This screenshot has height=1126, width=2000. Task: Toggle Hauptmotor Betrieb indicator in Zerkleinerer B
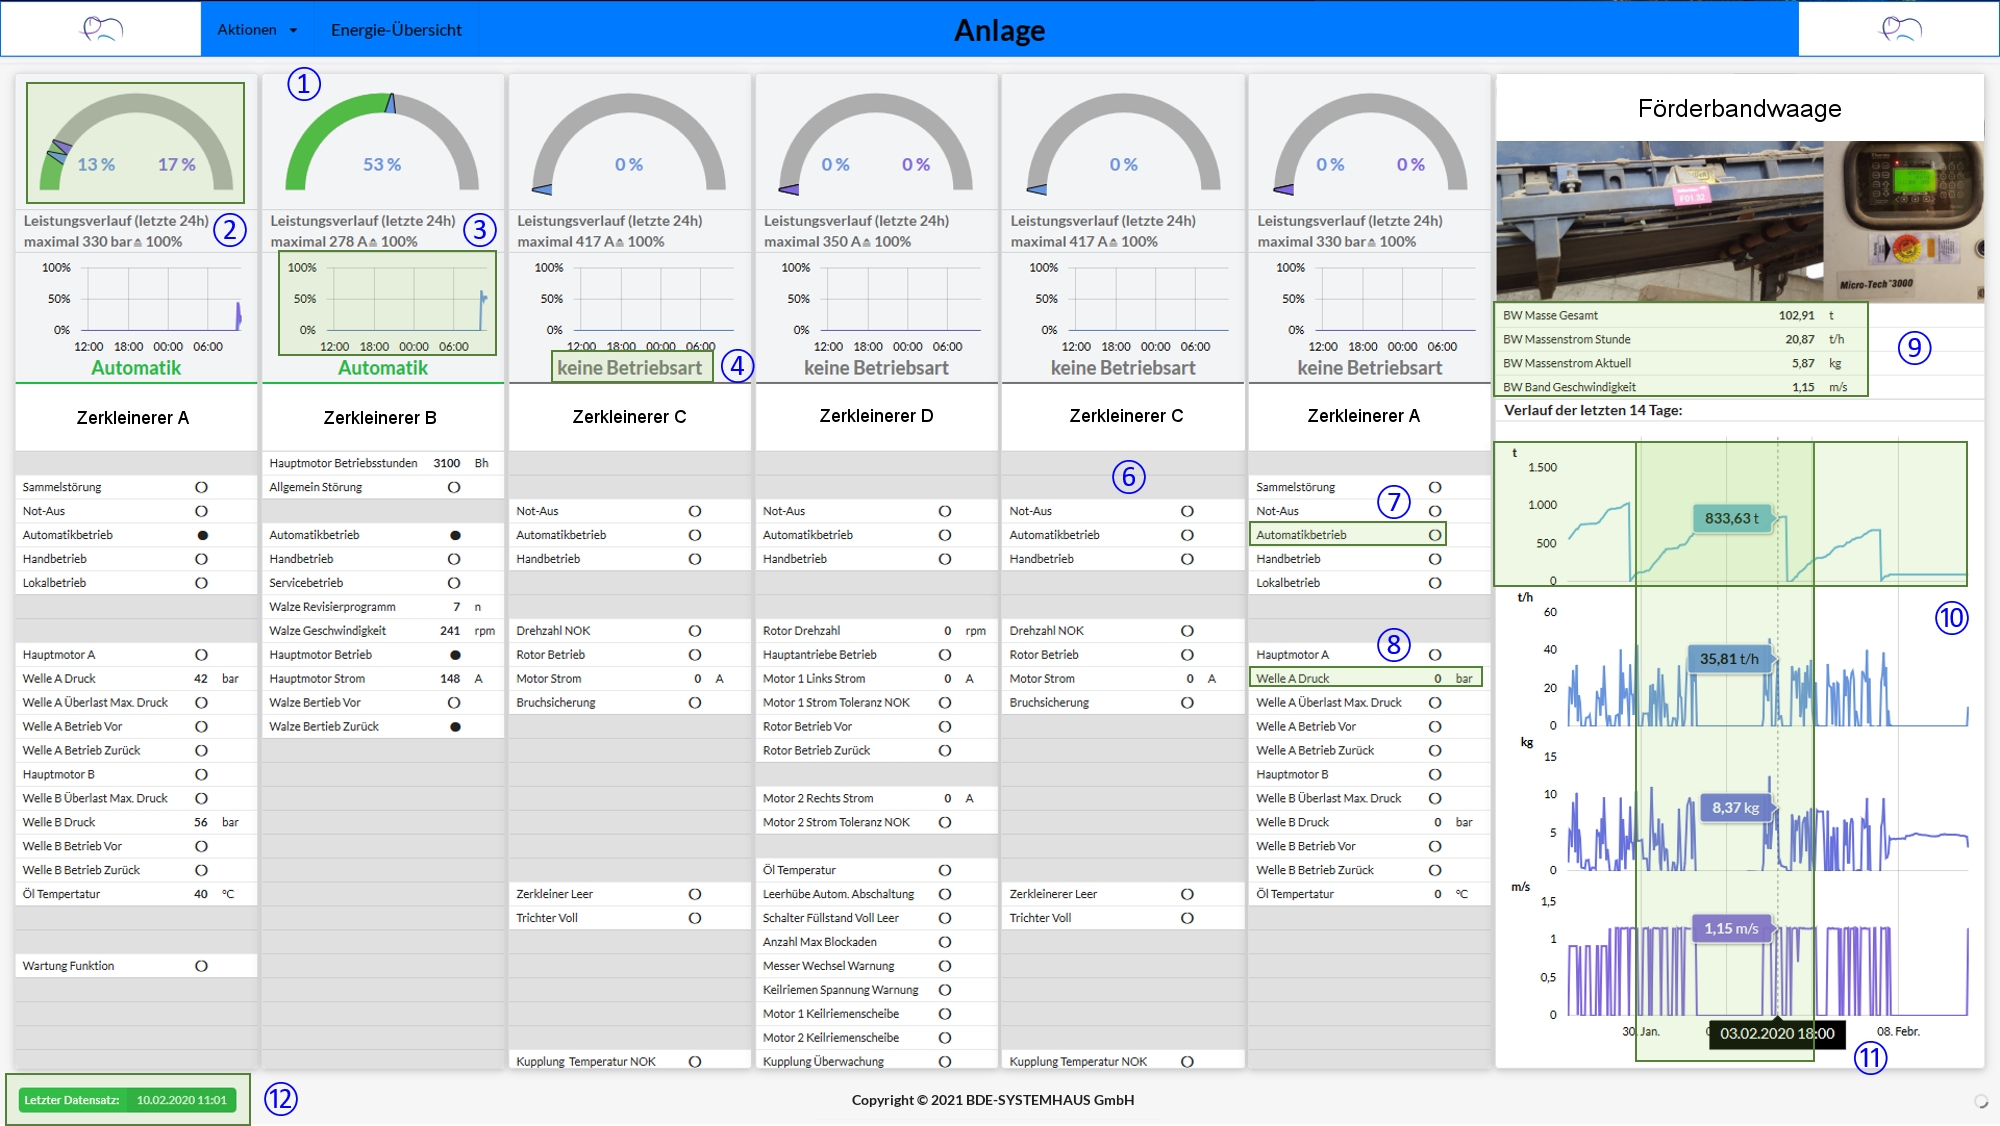tap(455, 655)
